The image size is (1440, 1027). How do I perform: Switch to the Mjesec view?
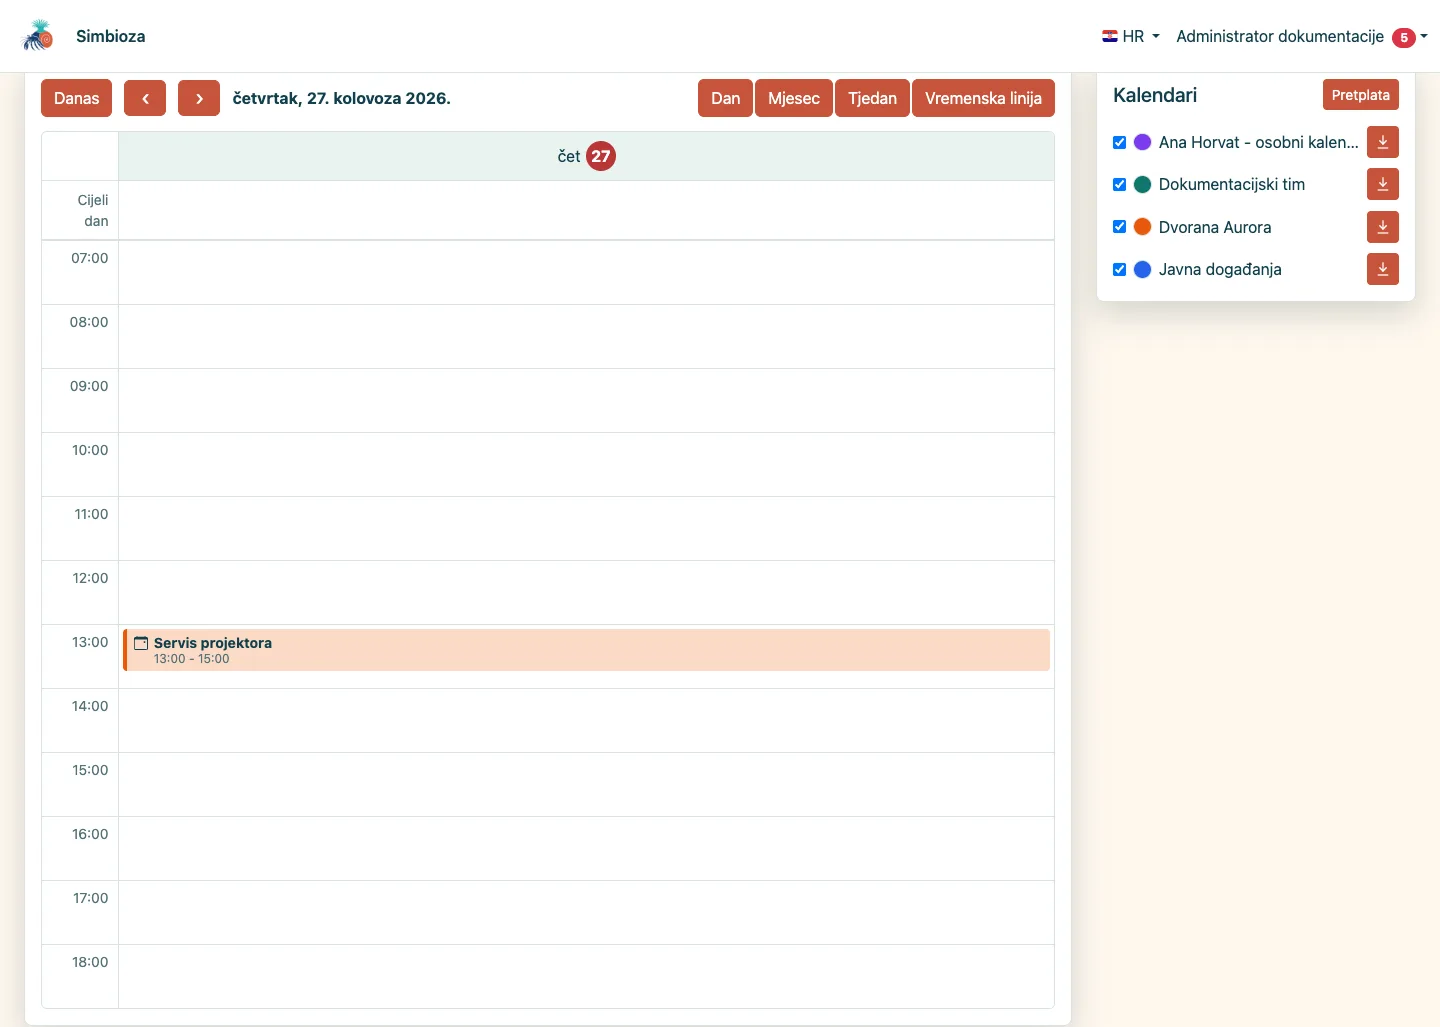coord(794,98)
